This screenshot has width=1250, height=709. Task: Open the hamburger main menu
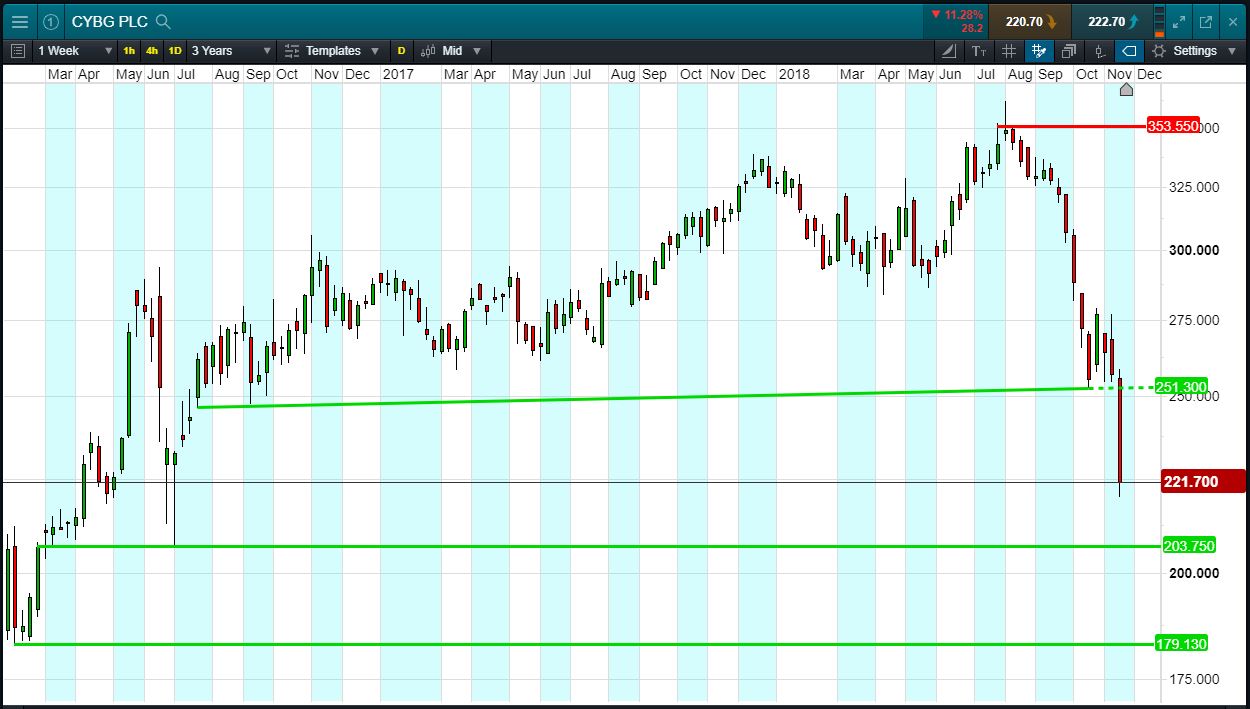(19, 21)
